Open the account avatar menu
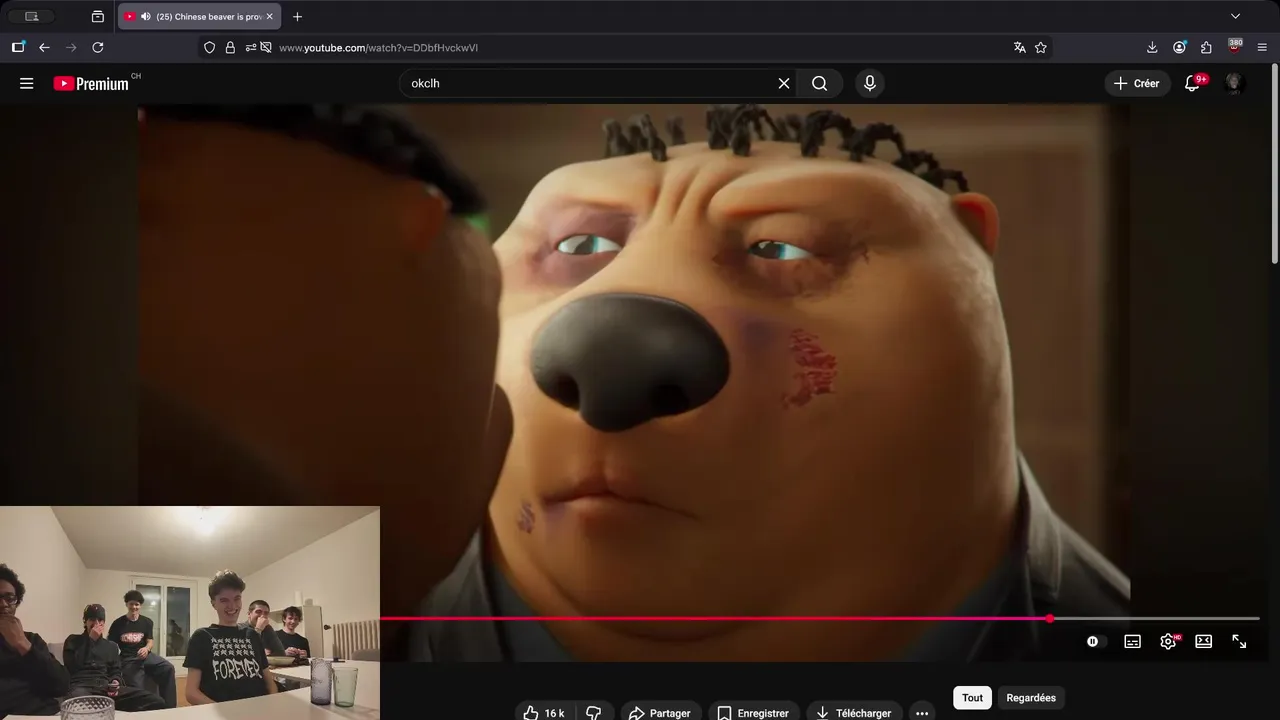This screenshot has width=1280, height=720. [x=1235, y=84]
